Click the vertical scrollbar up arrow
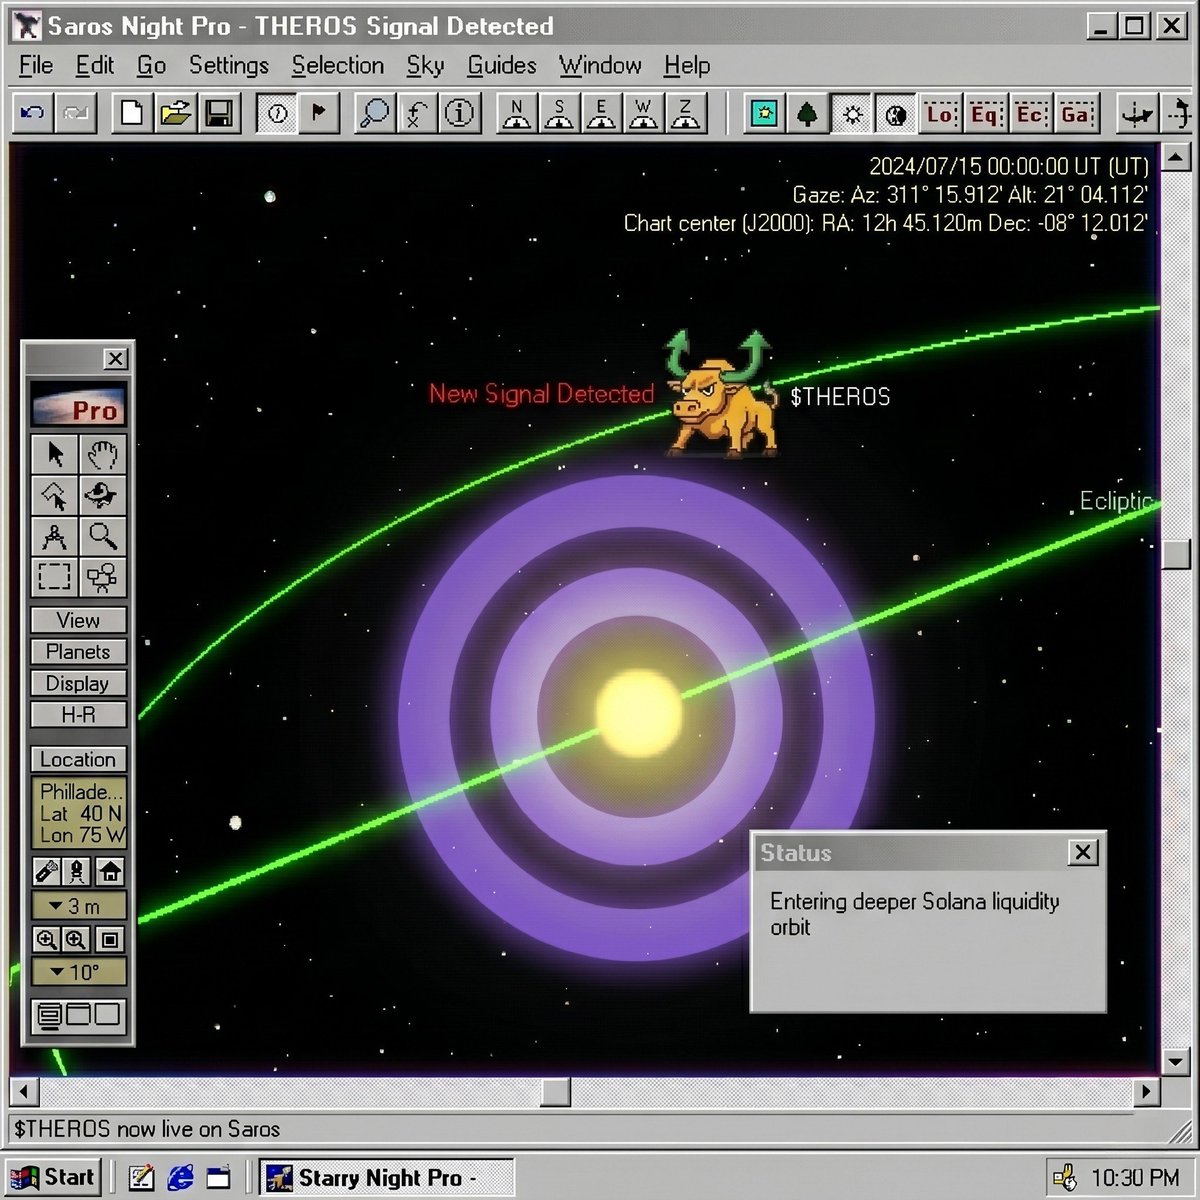This screenshot has height=1200, width=1200. coord(1176,158)
